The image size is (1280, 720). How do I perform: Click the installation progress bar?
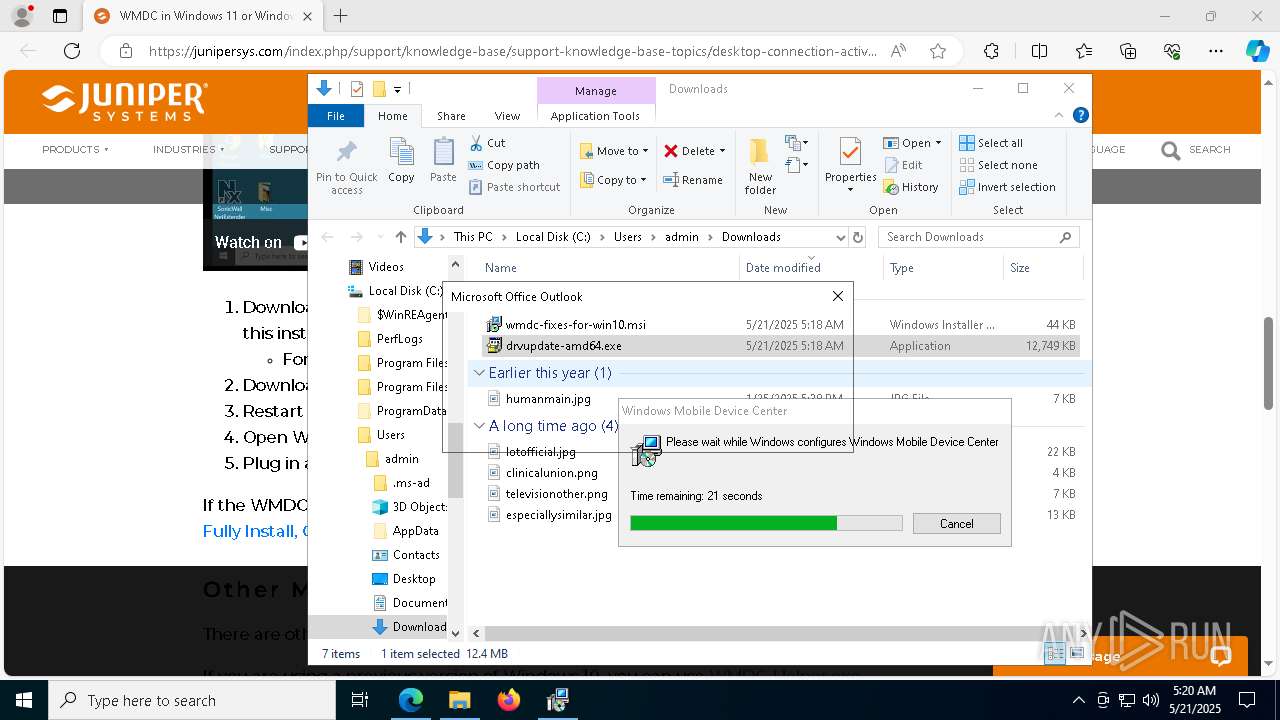766,523
